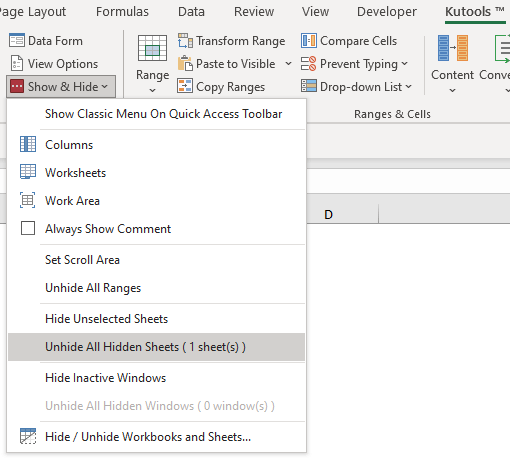Expand the Content dropdown chevron

pyautogui.click(x=452, y=90)
